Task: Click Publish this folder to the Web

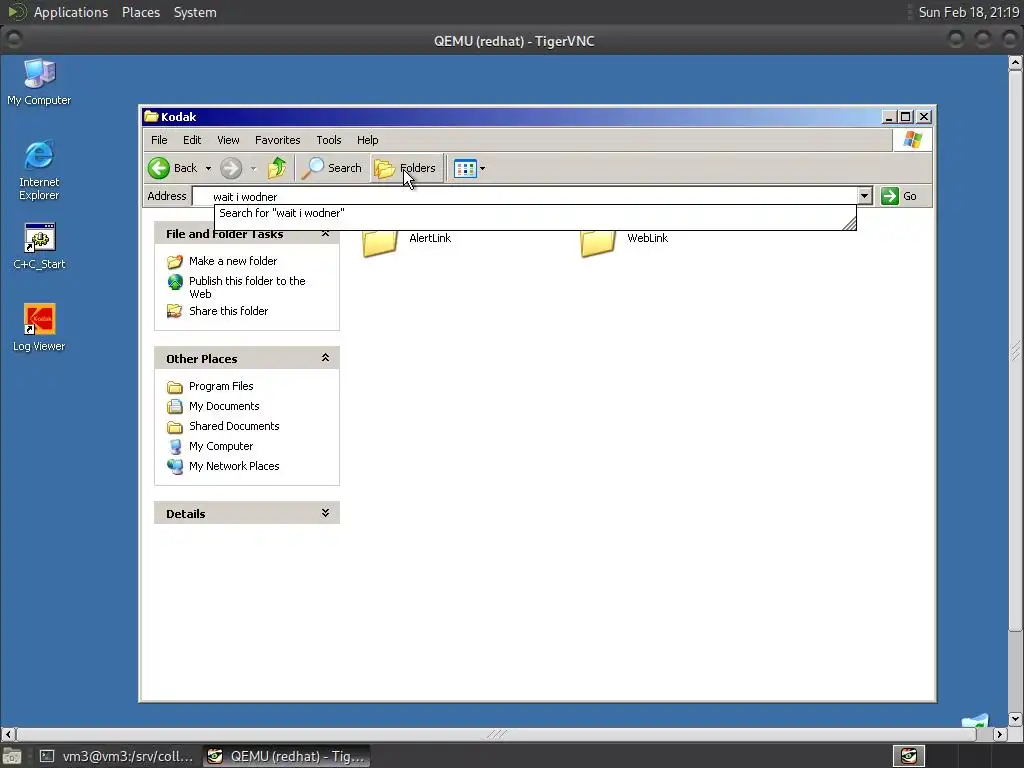Action: [x=247, y=287]
